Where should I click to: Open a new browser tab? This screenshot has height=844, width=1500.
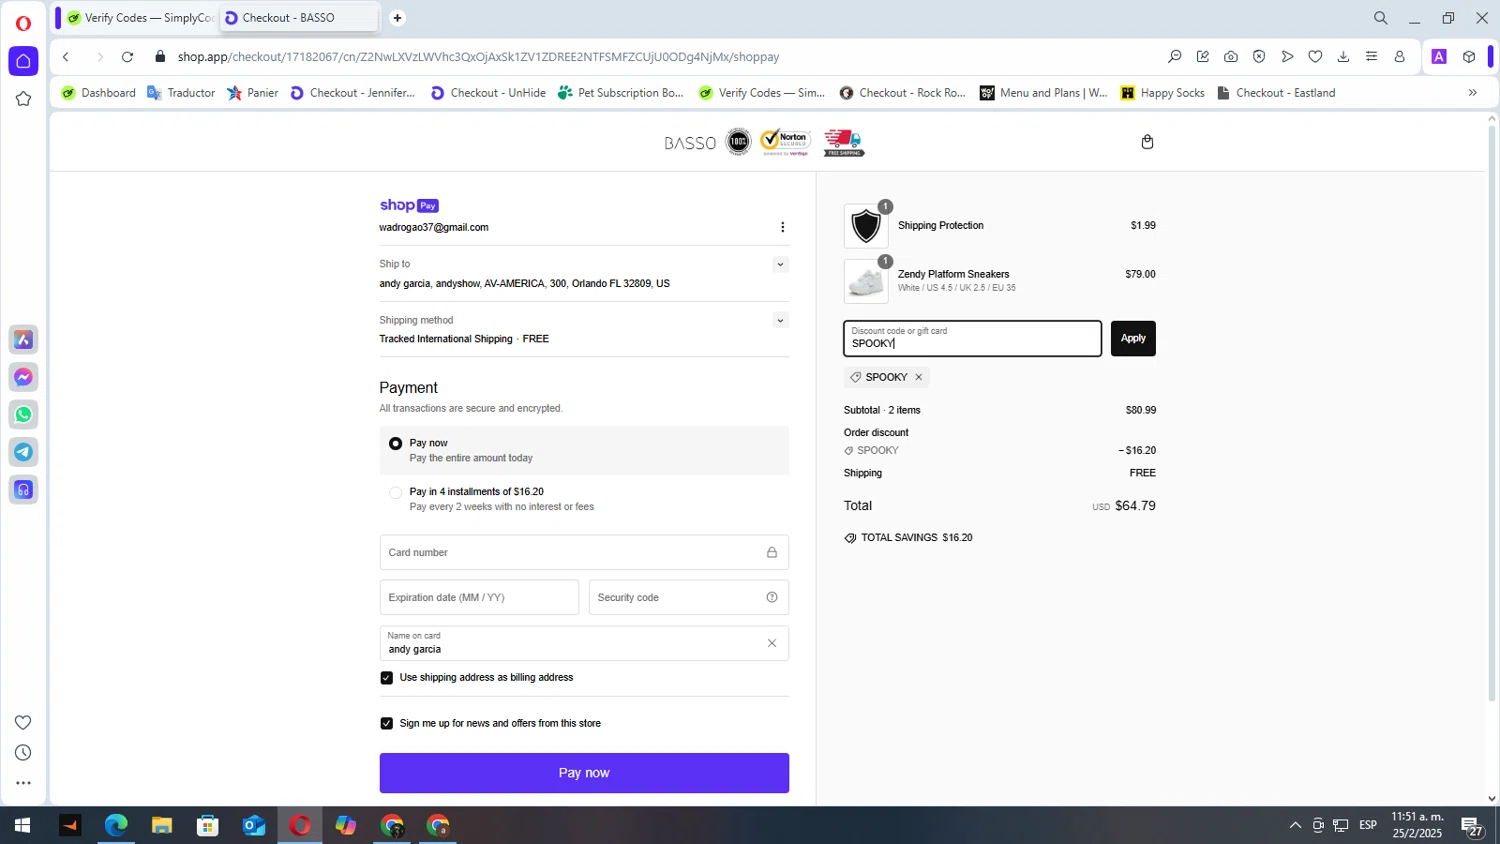397,18
